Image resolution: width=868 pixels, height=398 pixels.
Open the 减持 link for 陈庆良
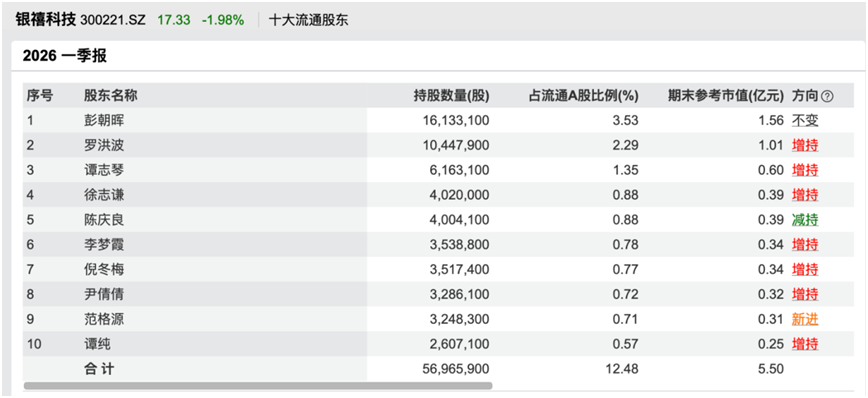pos(805,220)
